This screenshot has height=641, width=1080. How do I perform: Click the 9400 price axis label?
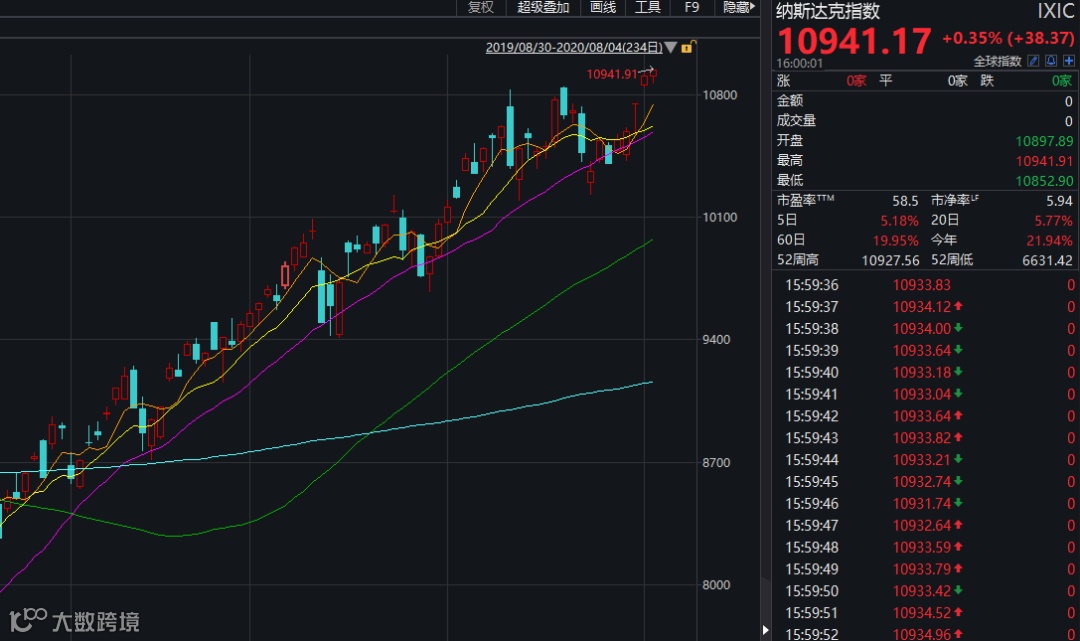[716, 339]
